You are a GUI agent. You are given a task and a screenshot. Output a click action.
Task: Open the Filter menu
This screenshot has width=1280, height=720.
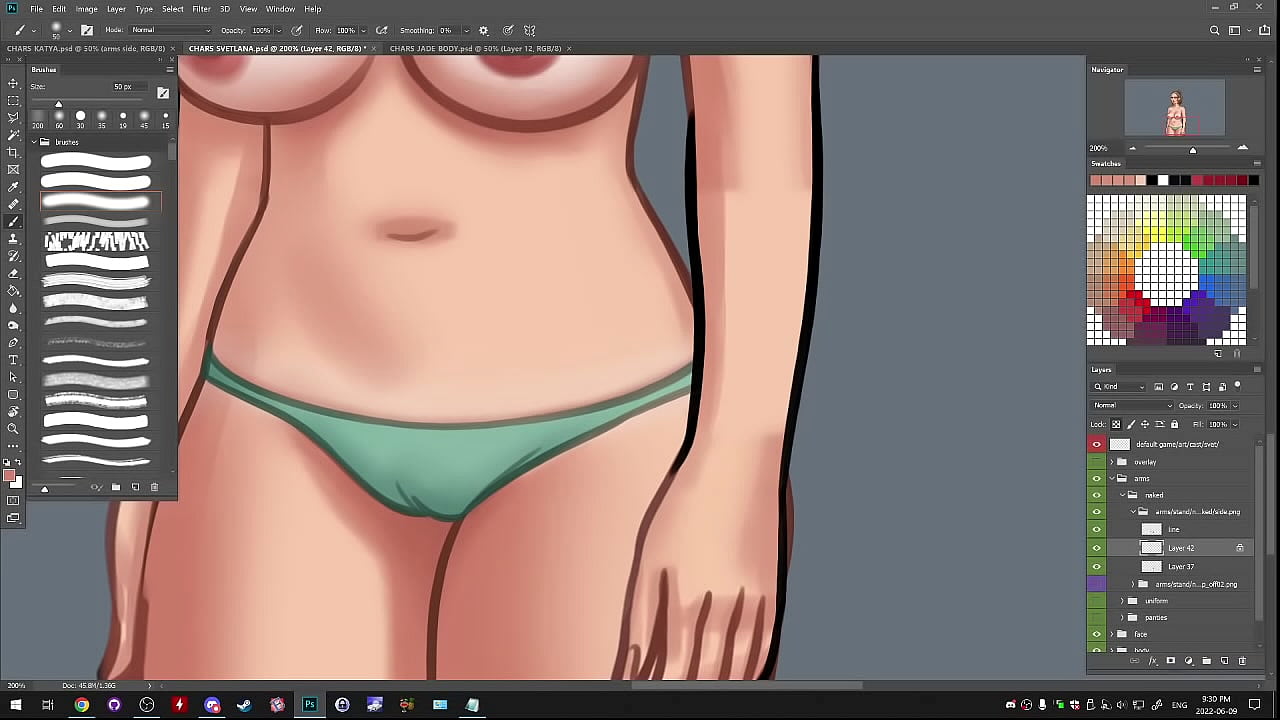pos(201,9)
